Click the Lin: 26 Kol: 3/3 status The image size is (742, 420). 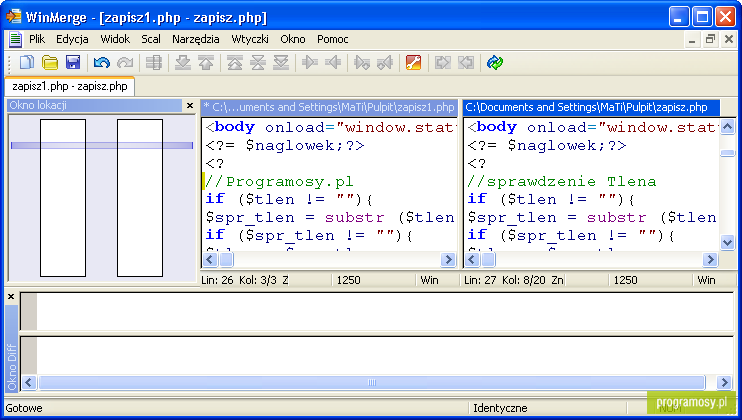pos(245,280)
